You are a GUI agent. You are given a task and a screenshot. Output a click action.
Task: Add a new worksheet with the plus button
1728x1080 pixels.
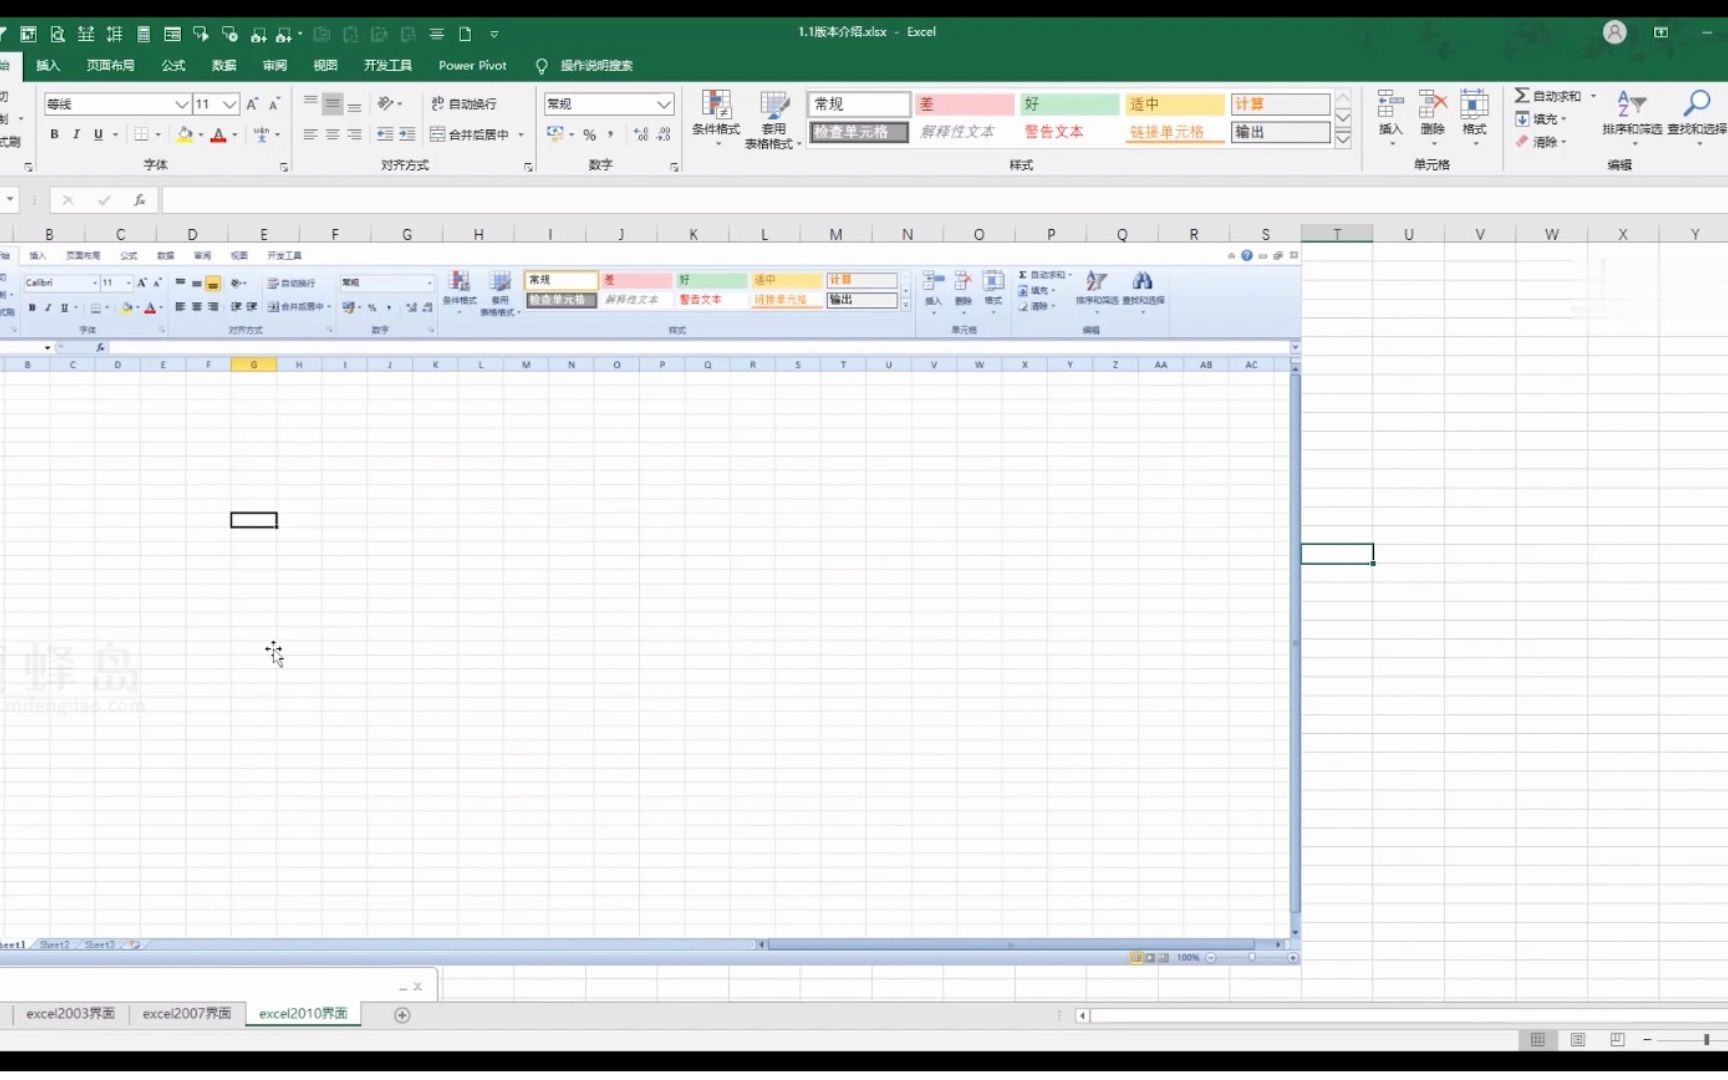[x=402, y=1014]
